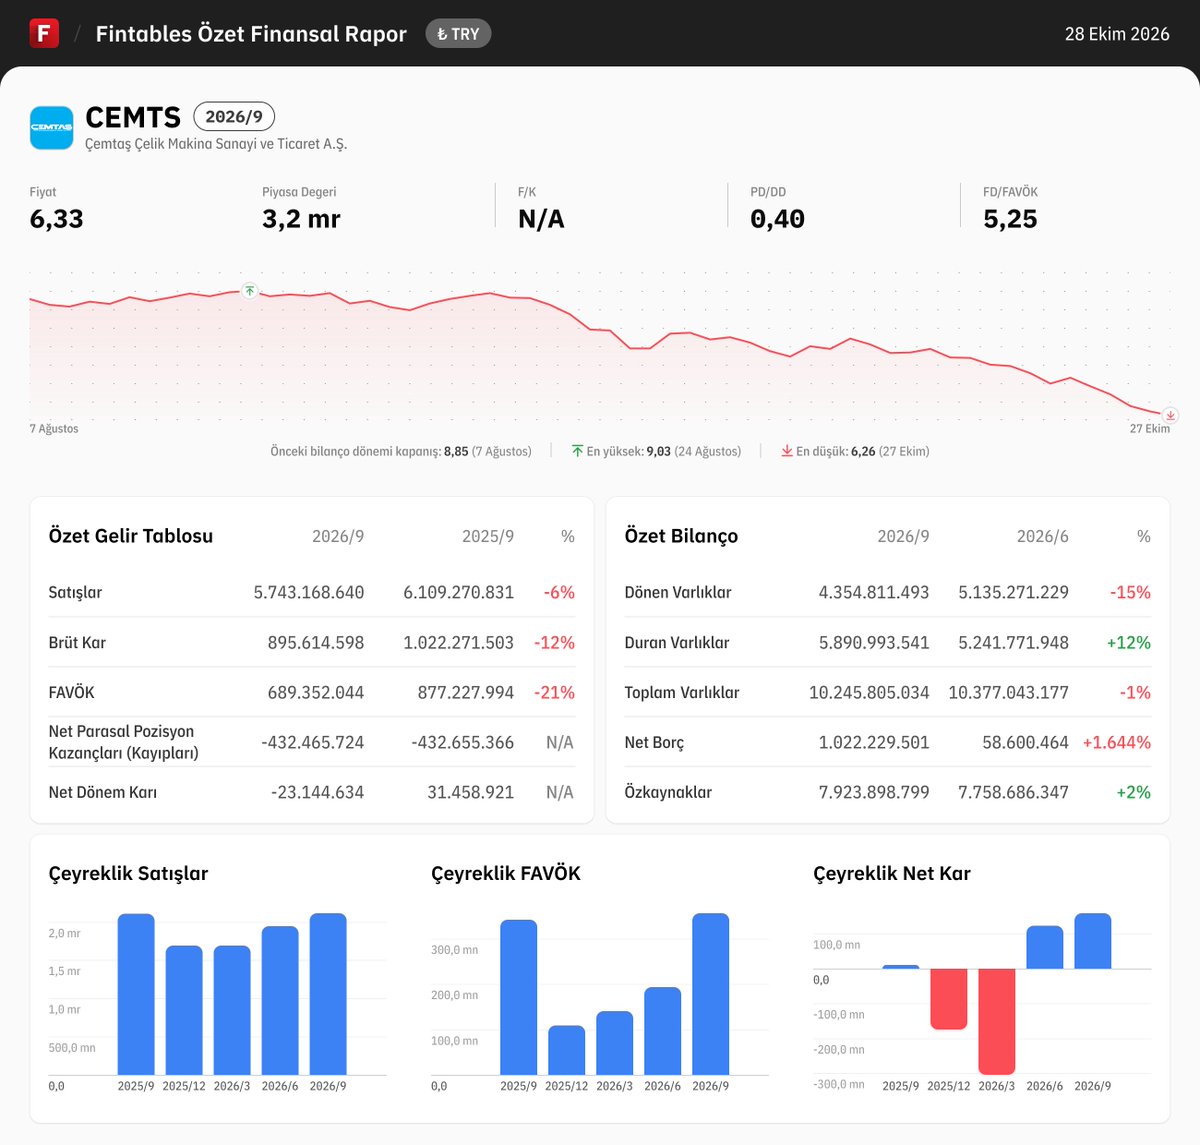Click the 2026/9 bar in Çeyreklik FAVÖK
The width and height of the screenshot is (1200, 1145).
tap(711, 994)
